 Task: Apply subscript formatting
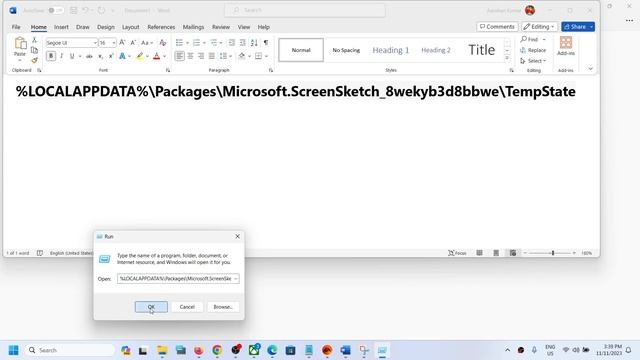coord(100,56)
